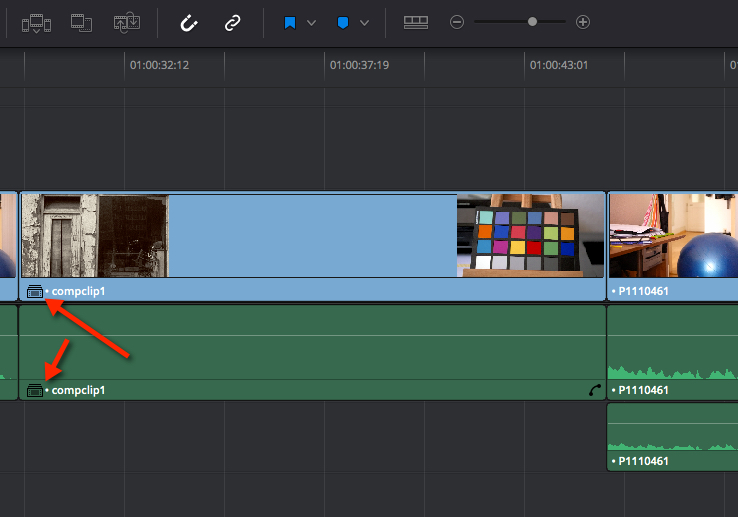Click the Replace clip edit icon
The width and height of the screenshot is (738, 517).
(x=126, y=22)
